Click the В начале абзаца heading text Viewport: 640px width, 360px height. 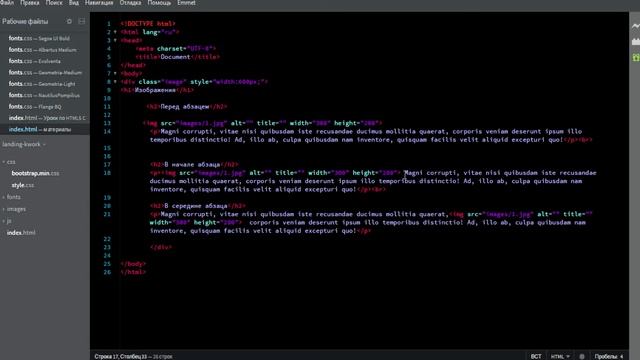(x=192, y=164)
